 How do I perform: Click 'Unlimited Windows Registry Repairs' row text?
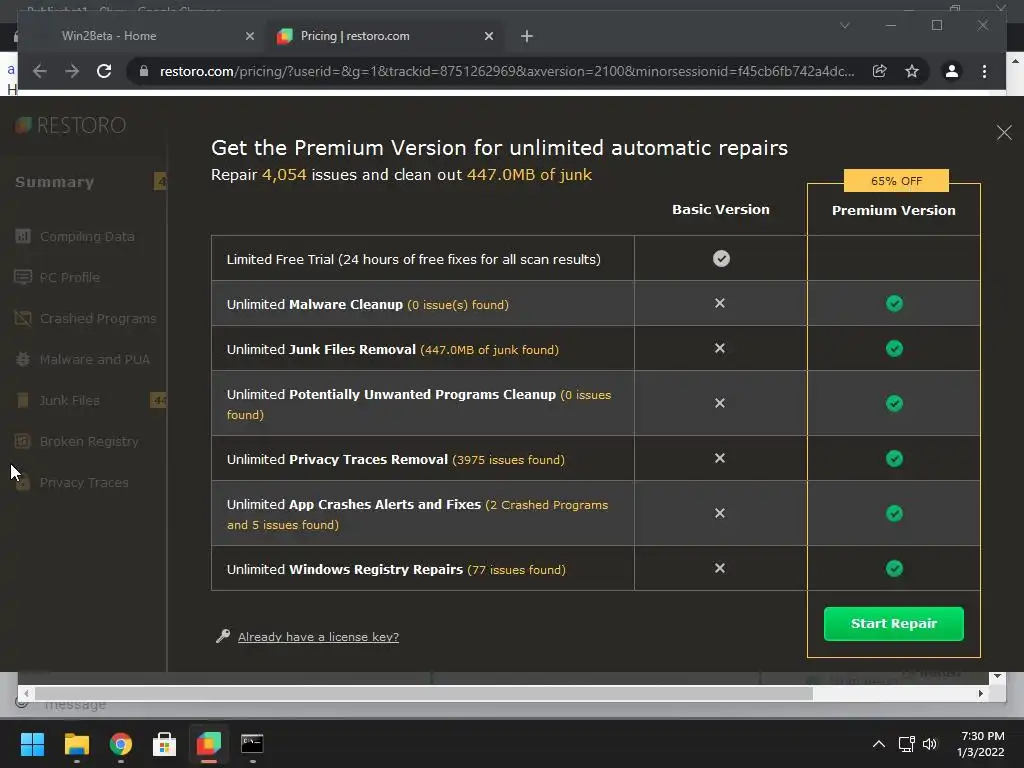345,569
